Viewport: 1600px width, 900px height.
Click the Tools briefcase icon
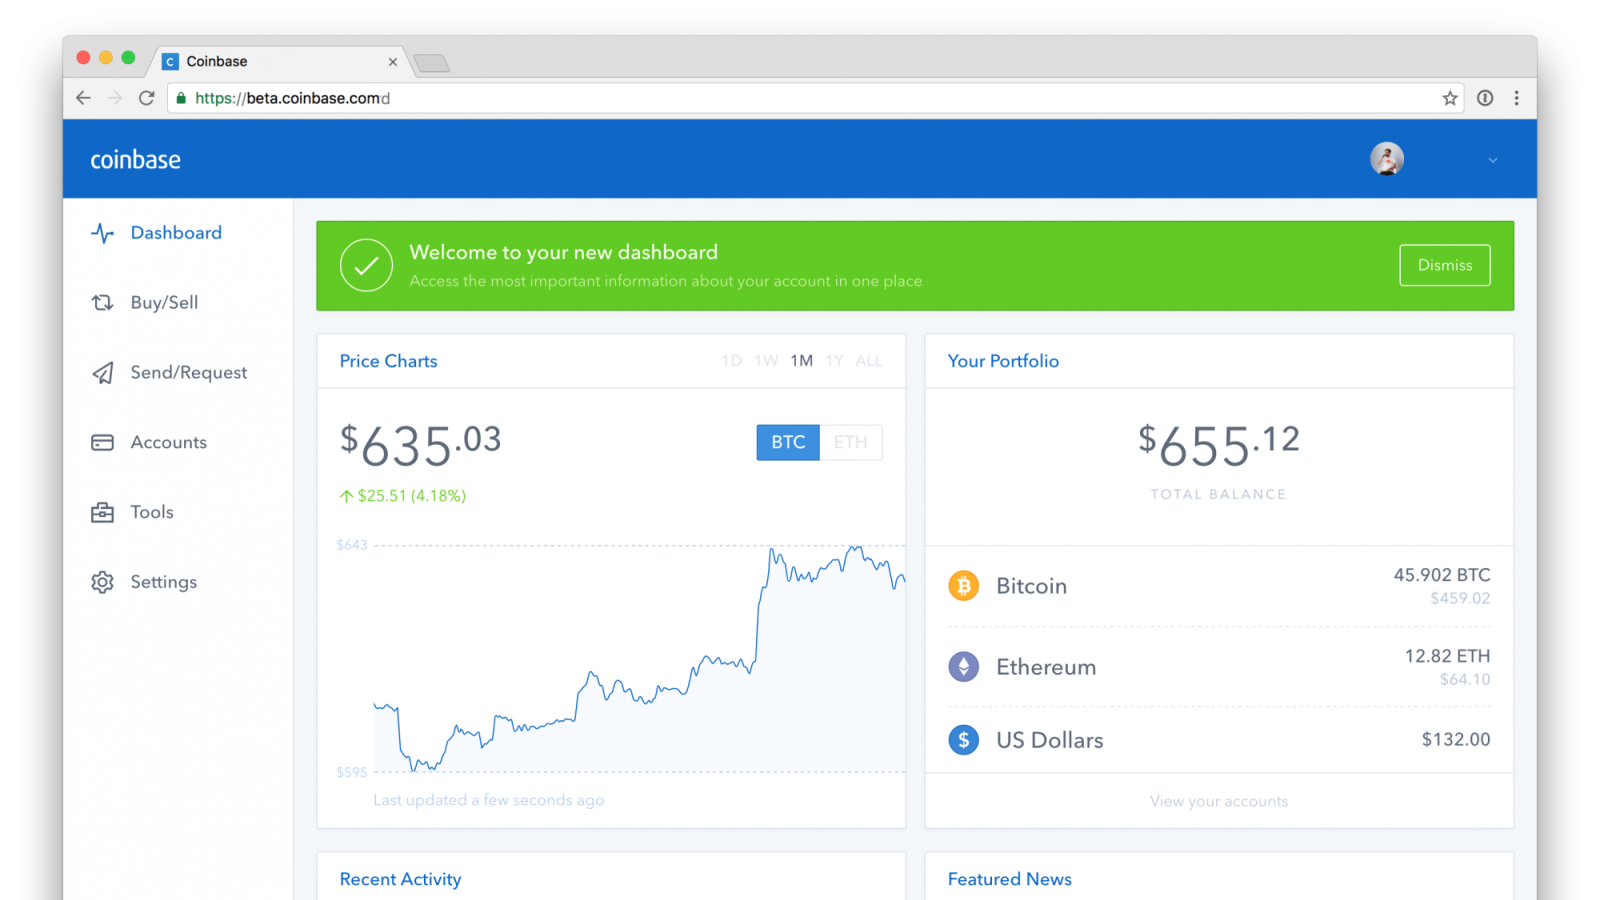tap(102, 512)
